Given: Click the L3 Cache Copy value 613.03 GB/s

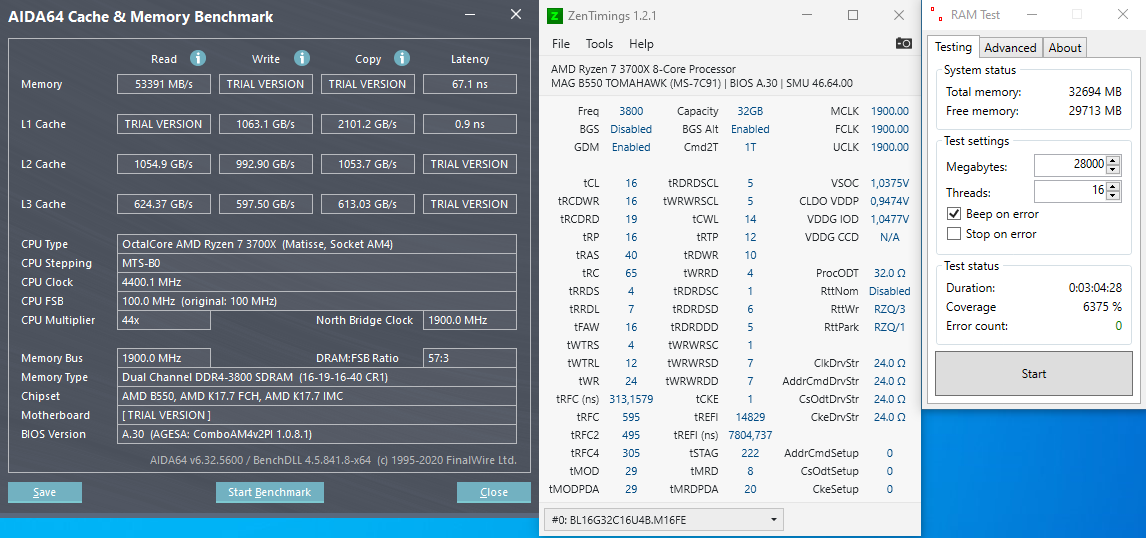Looking at the screenshot, I should pos(368,204).
